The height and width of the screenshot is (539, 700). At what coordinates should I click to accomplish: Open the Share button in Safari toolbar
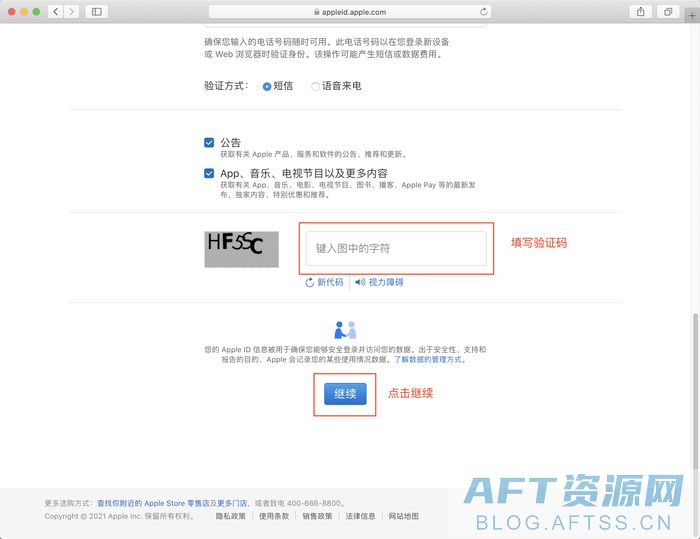(640, 11)
